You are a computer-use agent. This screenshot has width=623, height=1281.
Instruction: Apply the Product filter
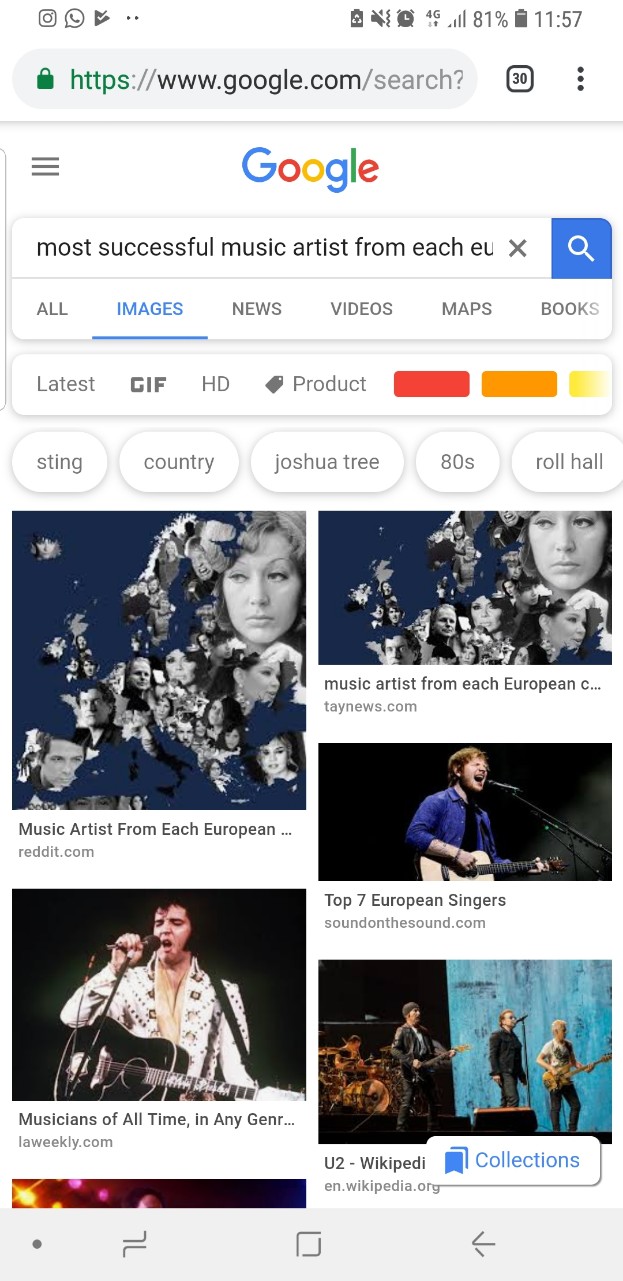(316, 384)
